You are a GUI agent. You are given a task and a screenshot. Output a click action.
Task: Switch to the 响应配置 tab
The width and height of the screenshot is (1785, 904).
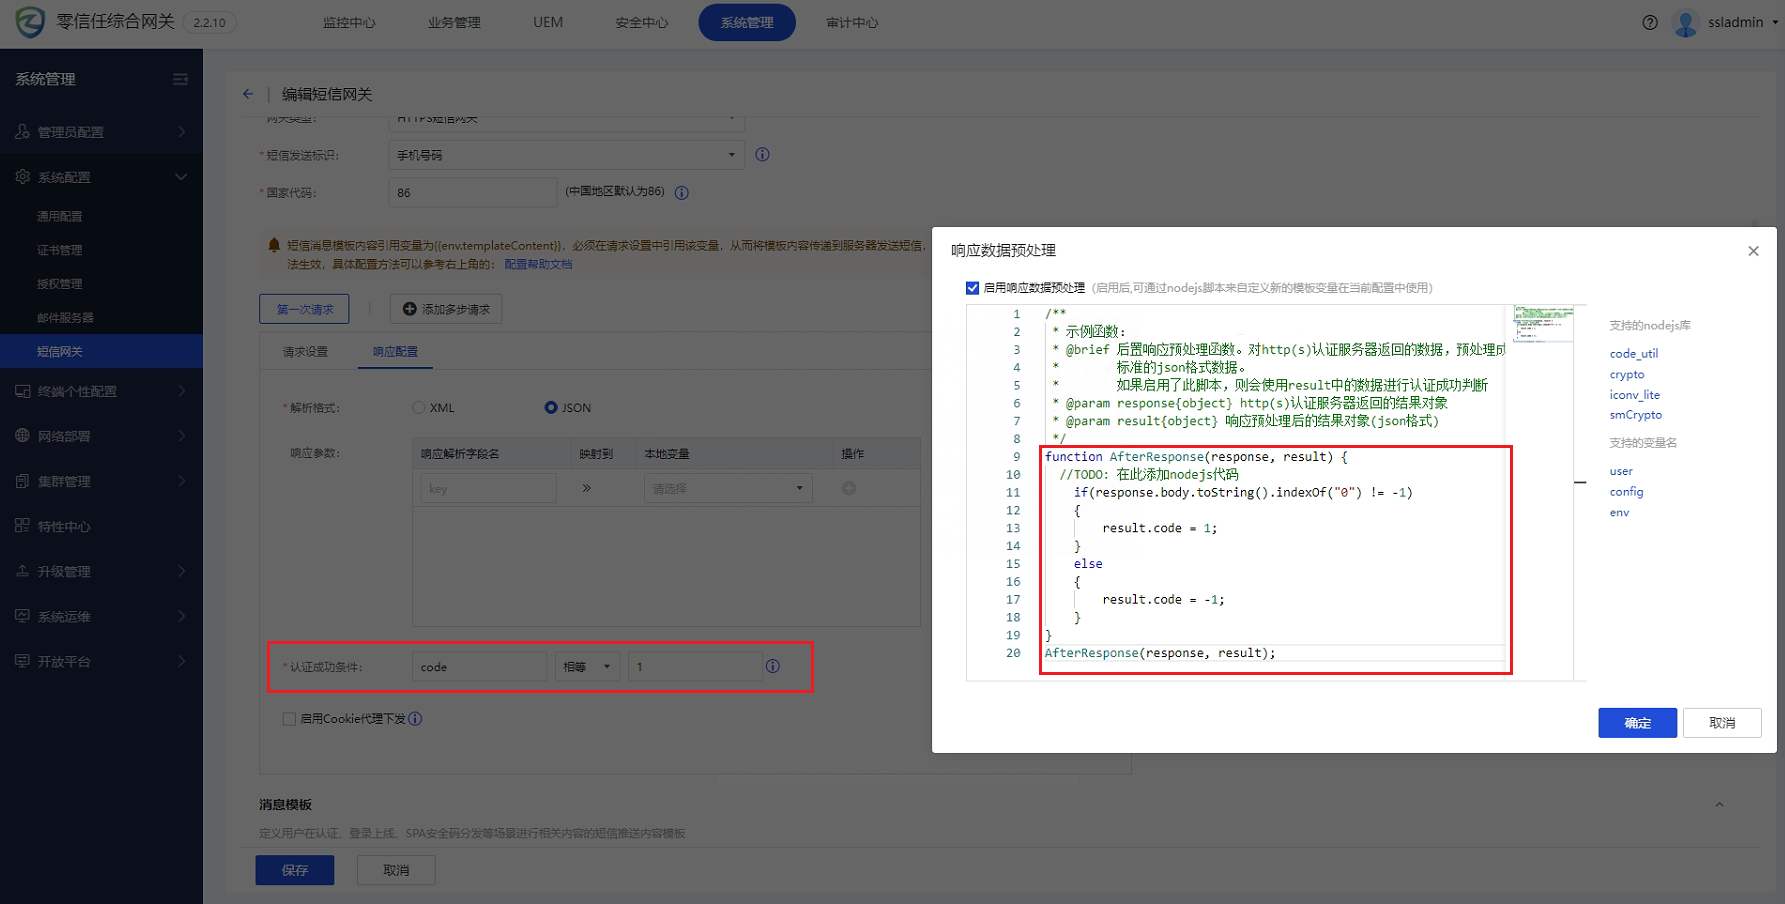[x=395, y=352]
